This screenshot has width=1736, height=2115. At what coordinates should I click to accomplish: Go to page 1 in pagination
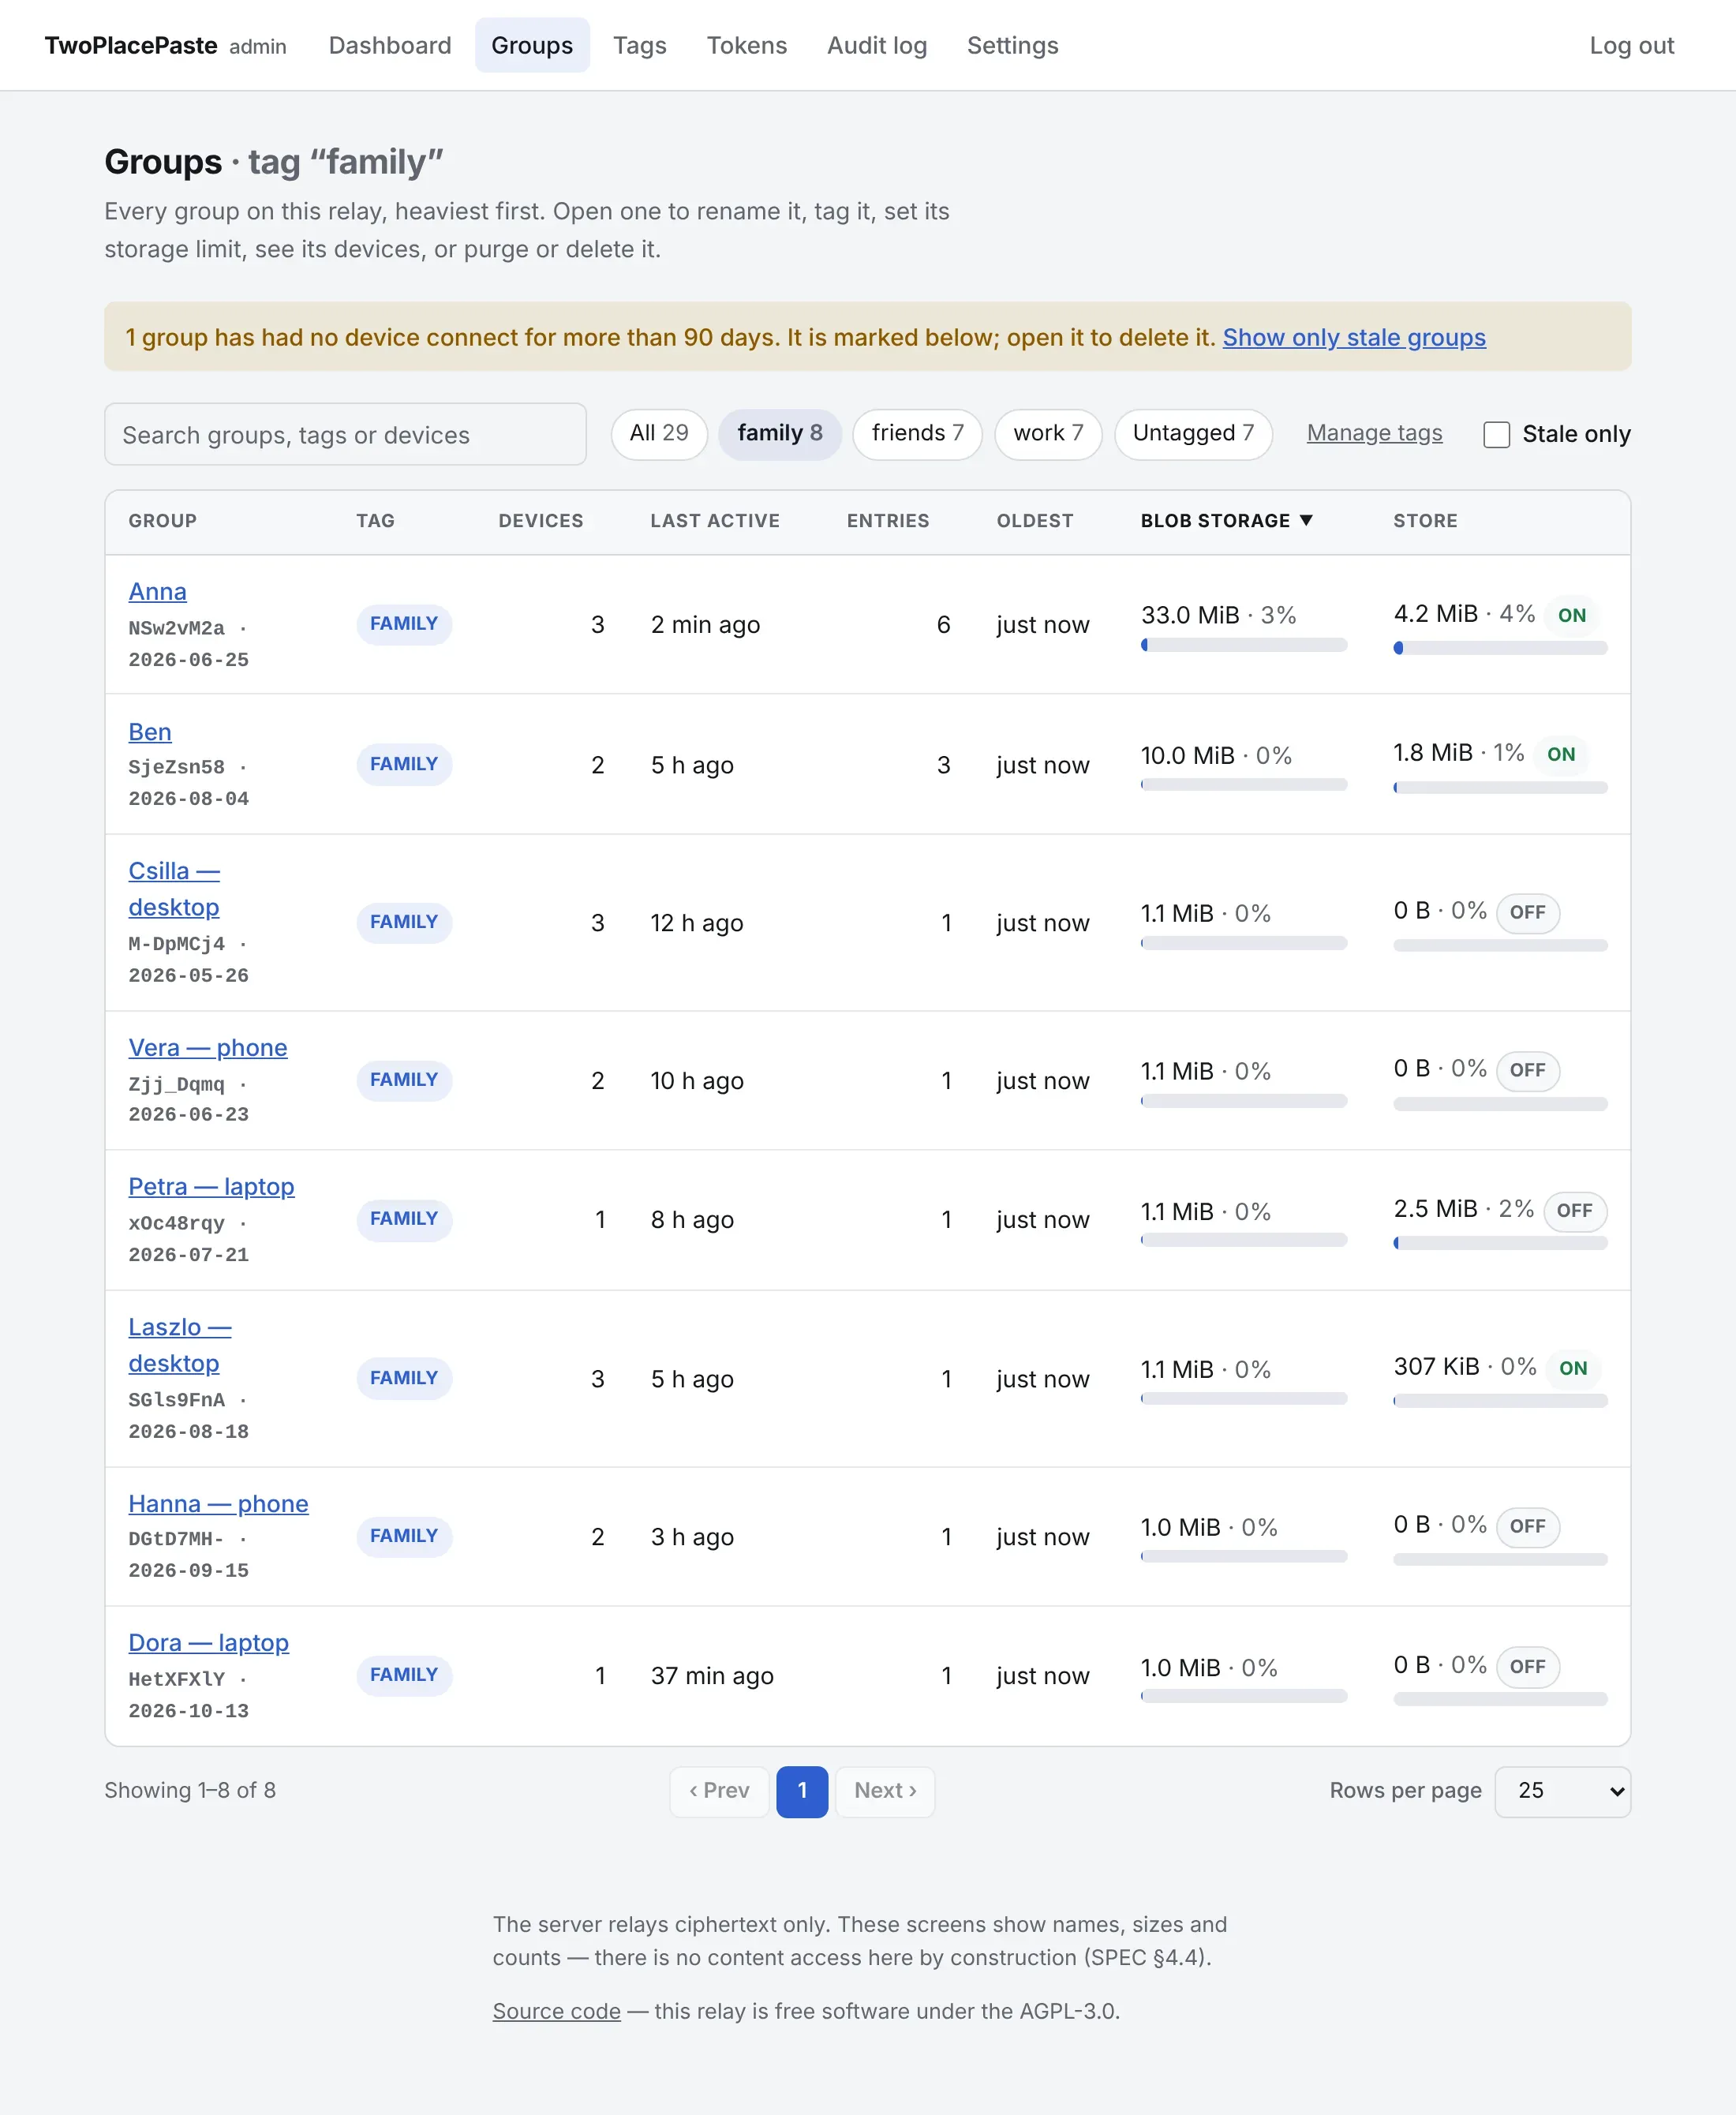802,1791
